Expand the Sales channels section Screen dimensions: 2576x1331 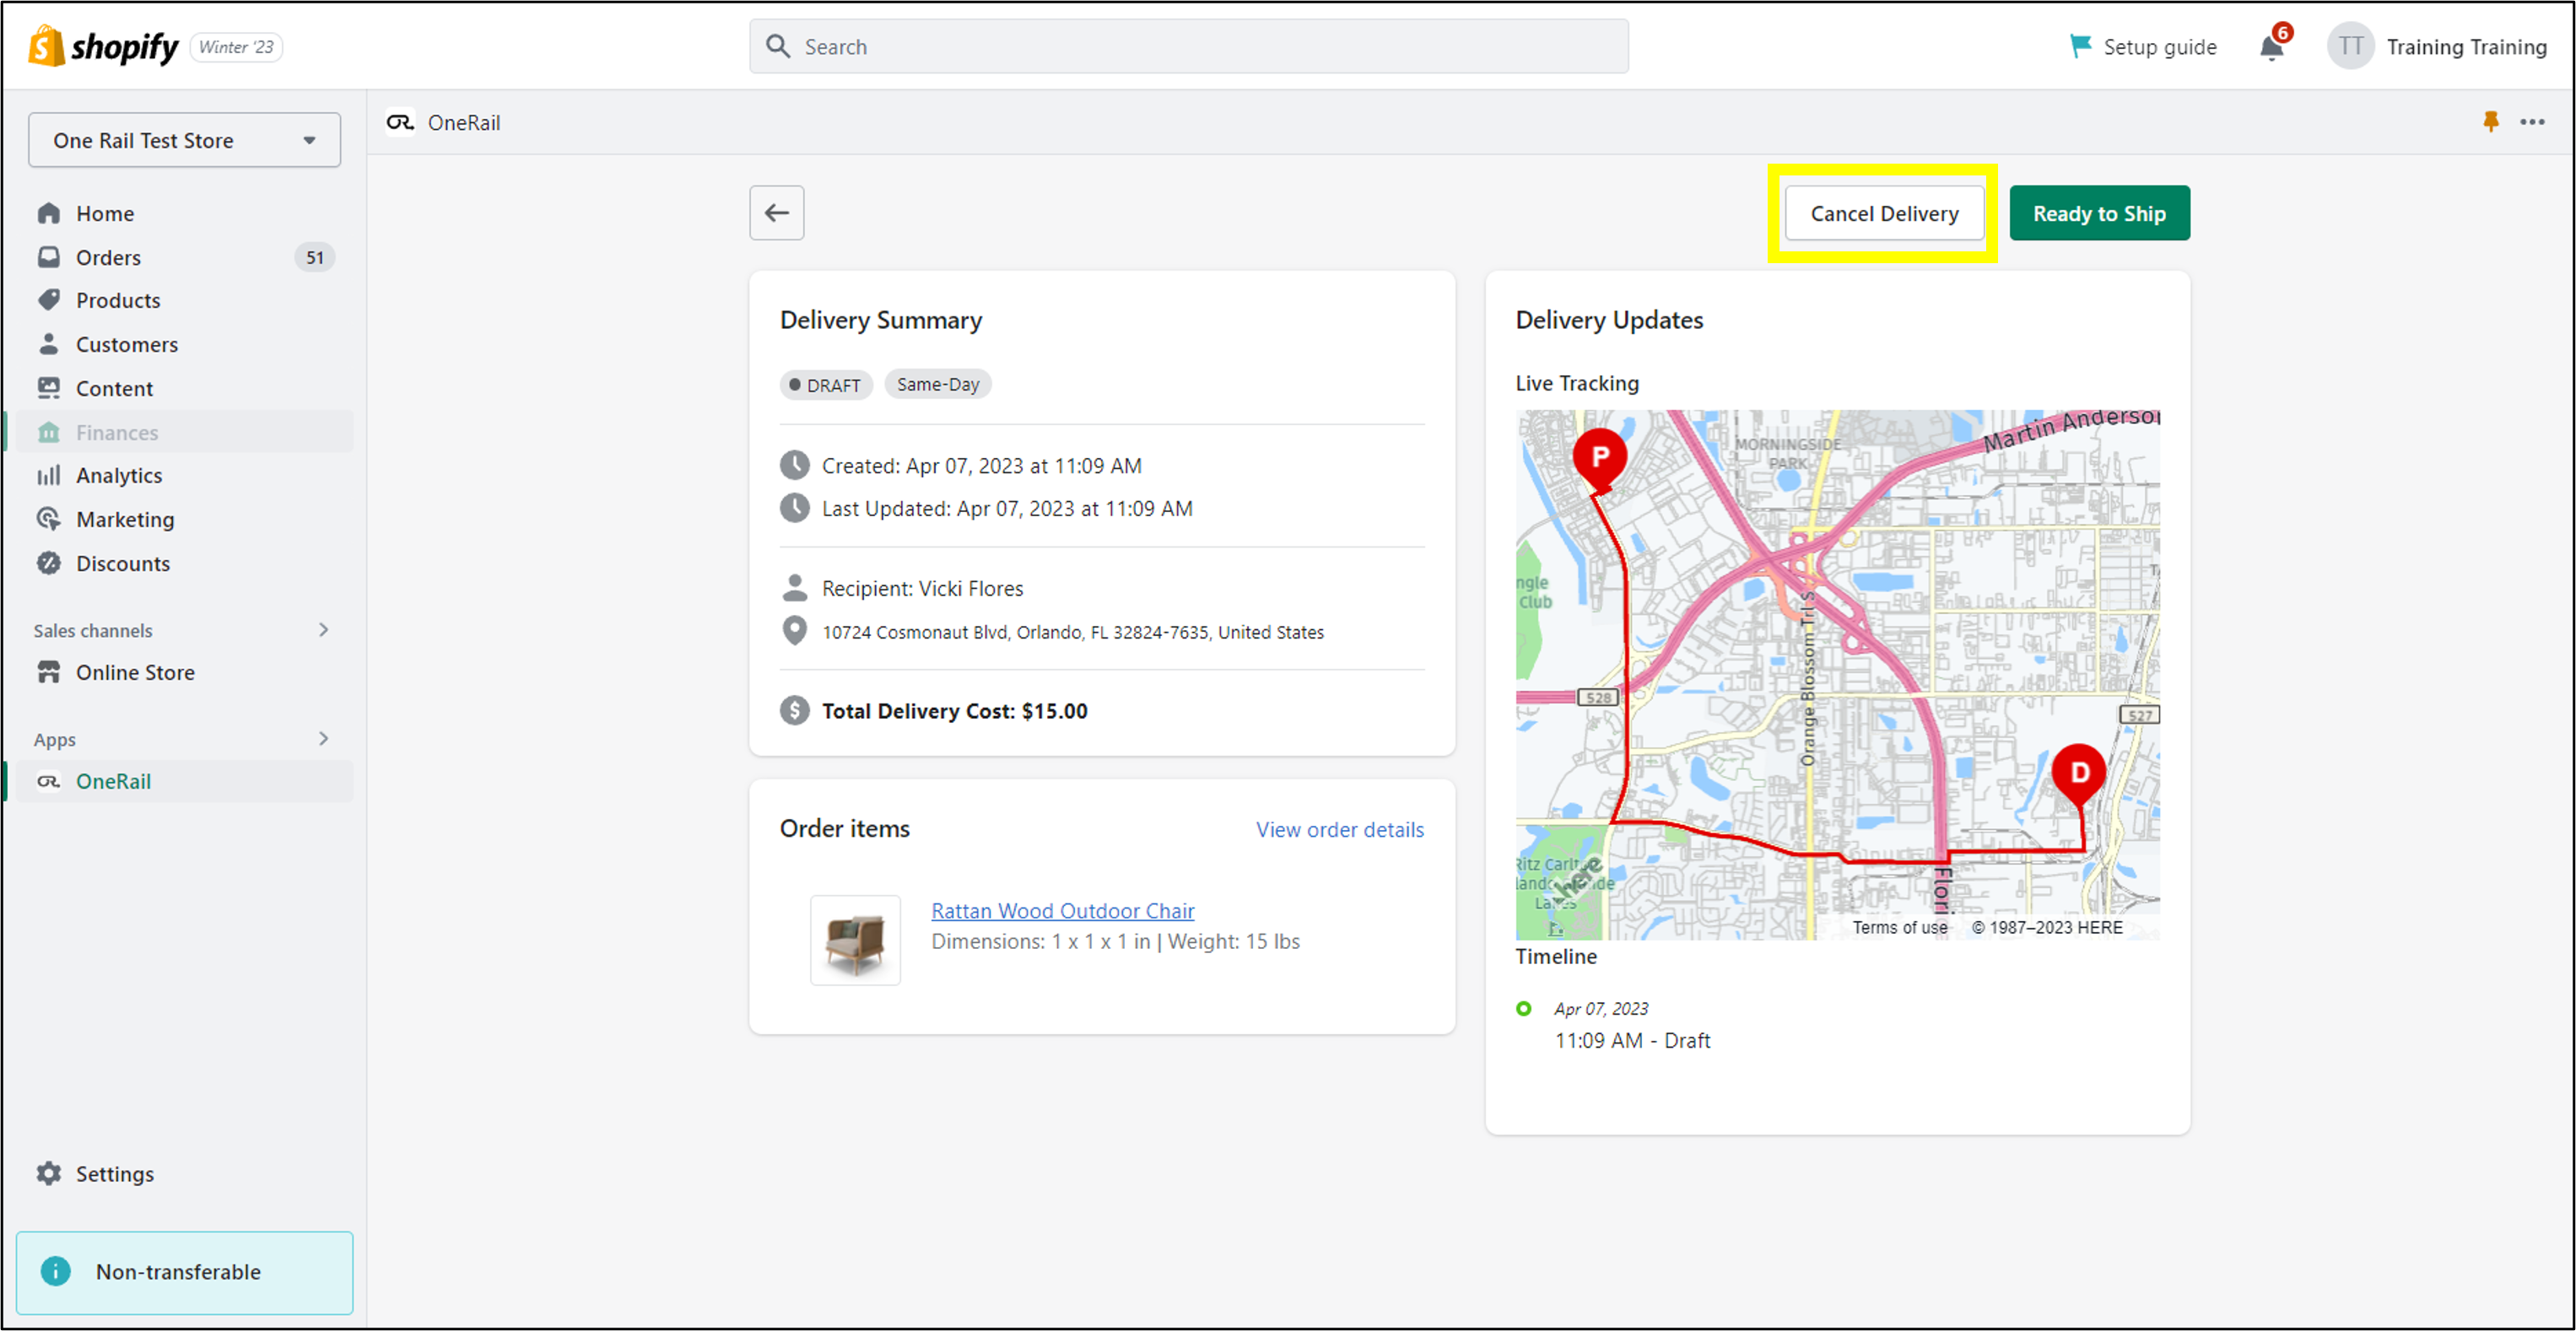[x=323, y=630]
